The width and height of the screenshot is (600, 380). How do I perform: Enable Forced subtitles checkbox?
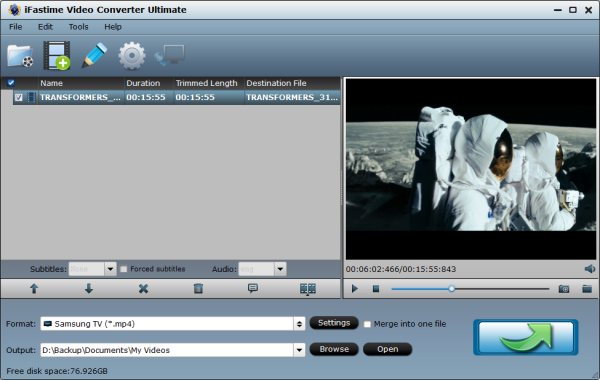tap(124, 269)
